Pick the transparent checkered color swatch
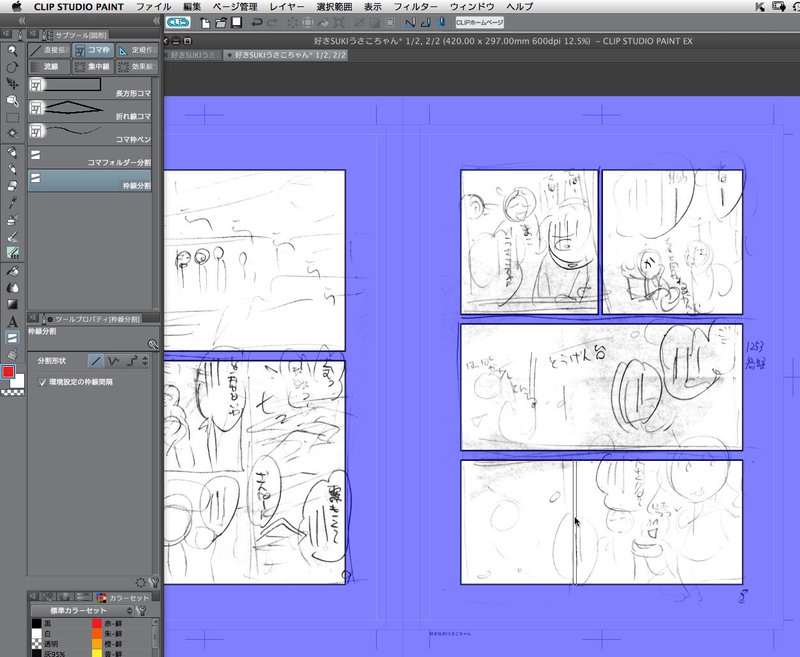This screenshot has width=800, height=657. click(13, 392)
